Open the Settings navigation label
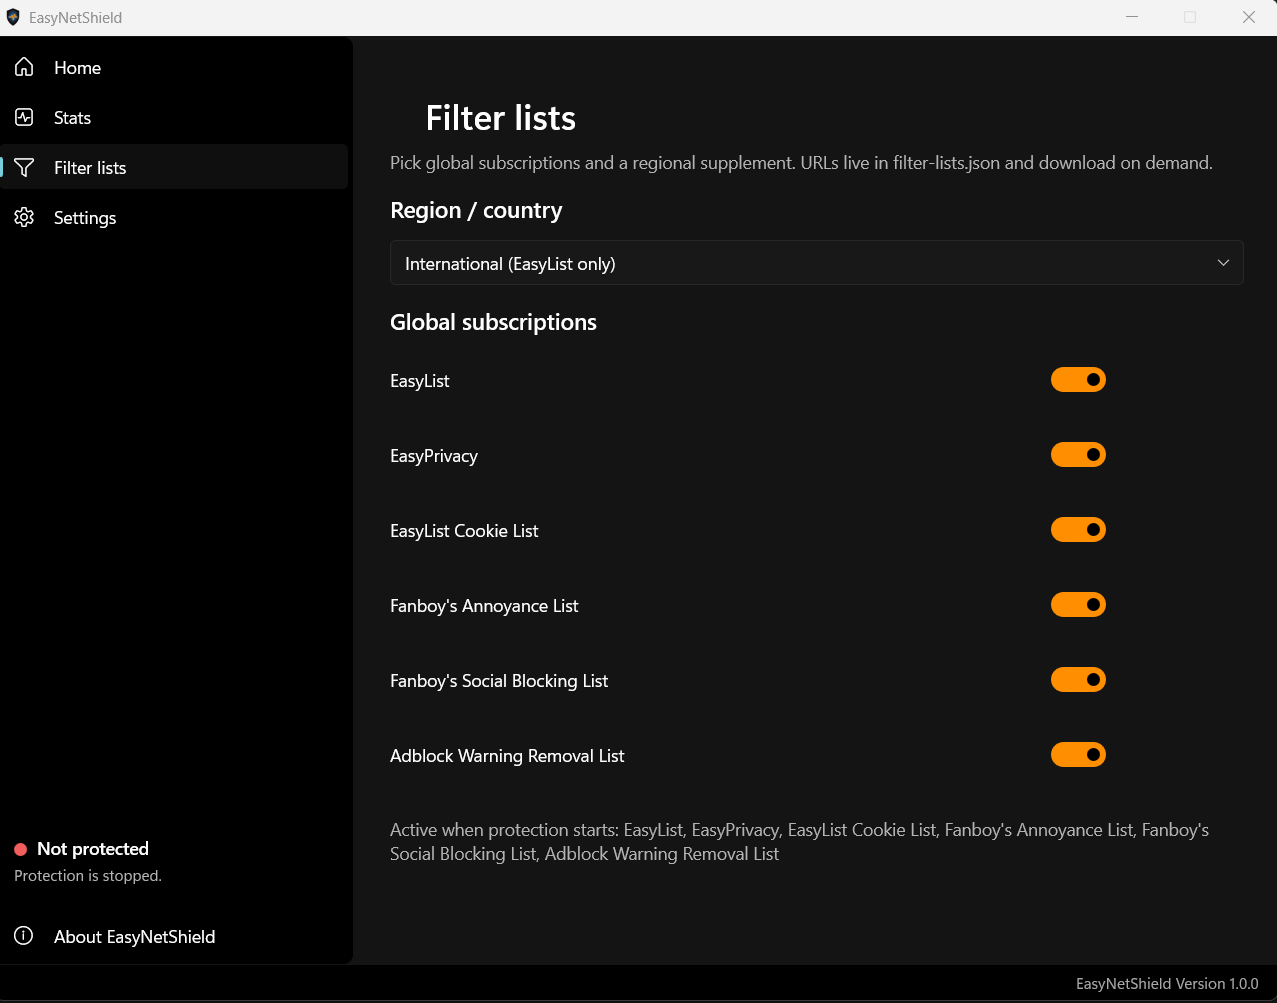Viewport: 1277px width, 1003px height. pos(85,218)
